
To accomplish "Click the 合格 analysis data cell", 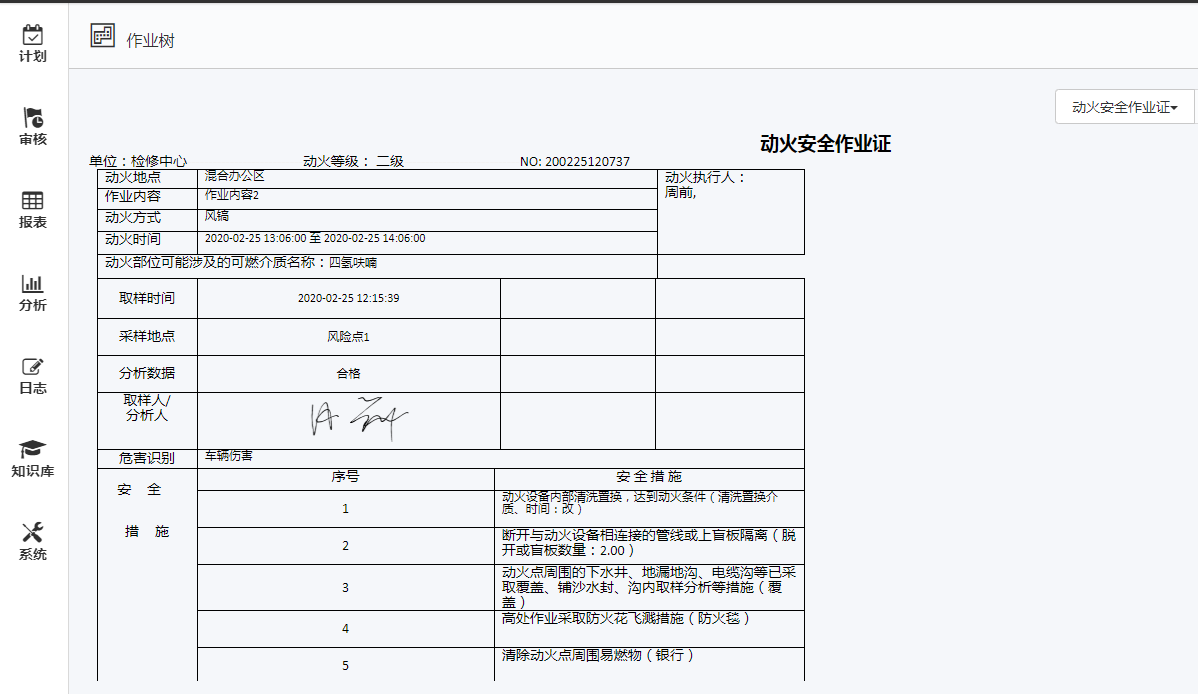I will coord(348,373).
